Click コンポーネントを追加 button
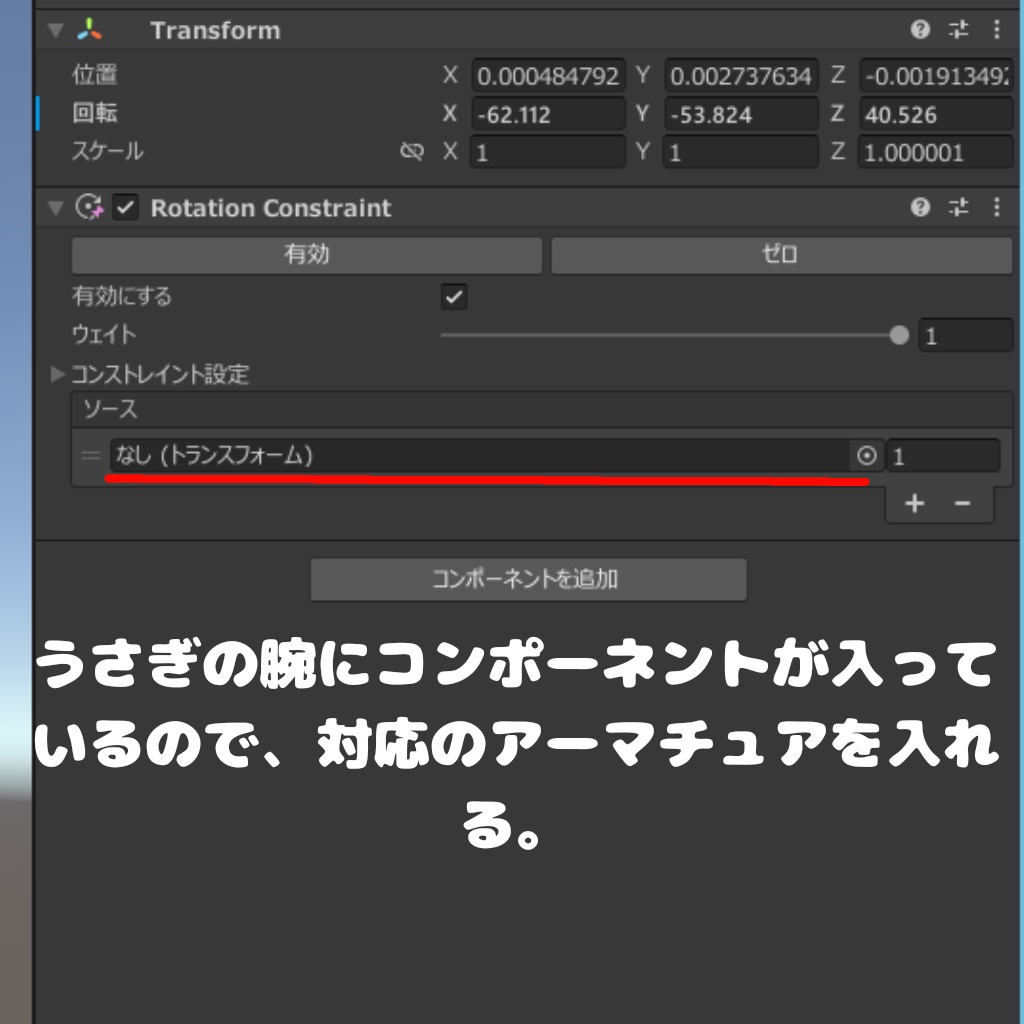The width and height of the screenshot is (1024, 1024). point(528,579)
